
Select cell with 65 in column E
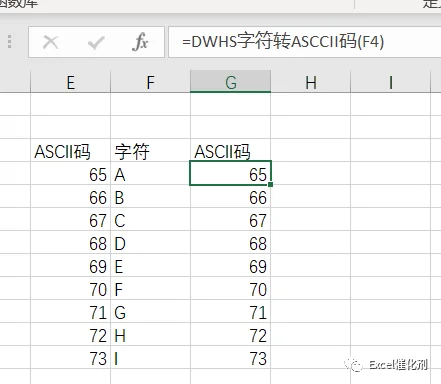(70, 173)
